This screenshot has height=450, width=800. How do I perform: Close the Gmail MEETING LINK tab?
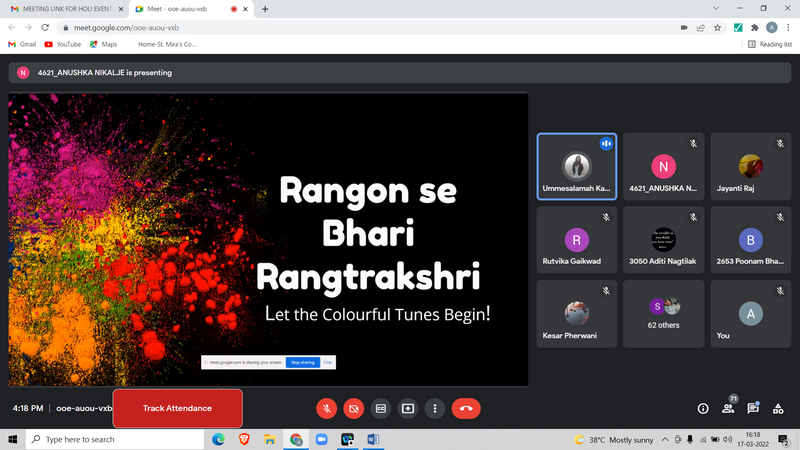[121, 9]
